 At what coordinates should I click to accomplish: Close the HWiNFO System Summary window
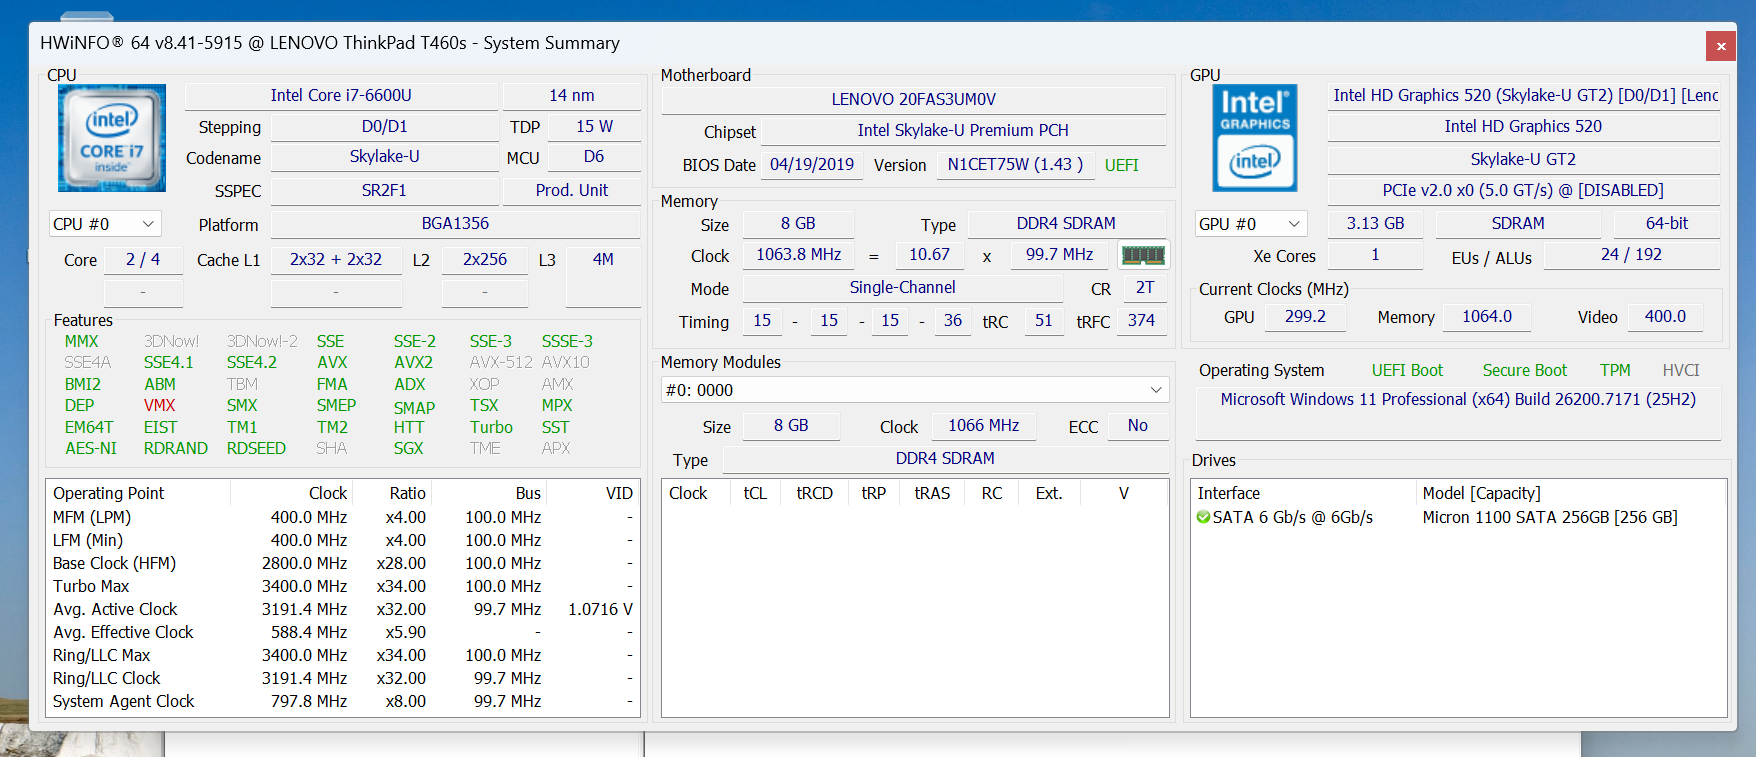[x=1721, y=46]
